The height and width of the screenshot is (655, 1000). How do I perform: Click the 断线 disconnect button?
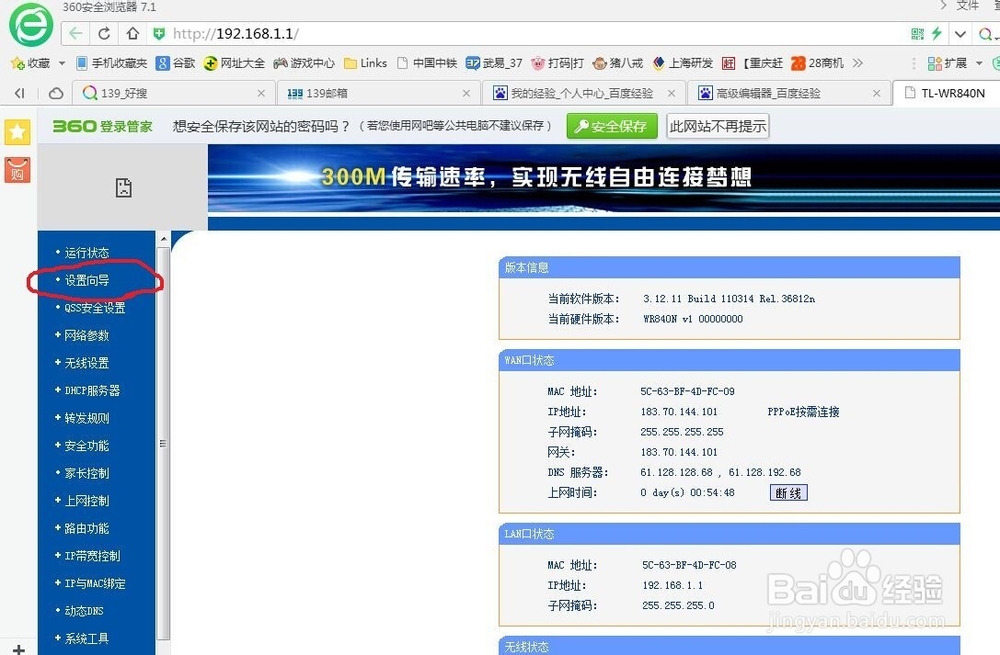point(788,492)
